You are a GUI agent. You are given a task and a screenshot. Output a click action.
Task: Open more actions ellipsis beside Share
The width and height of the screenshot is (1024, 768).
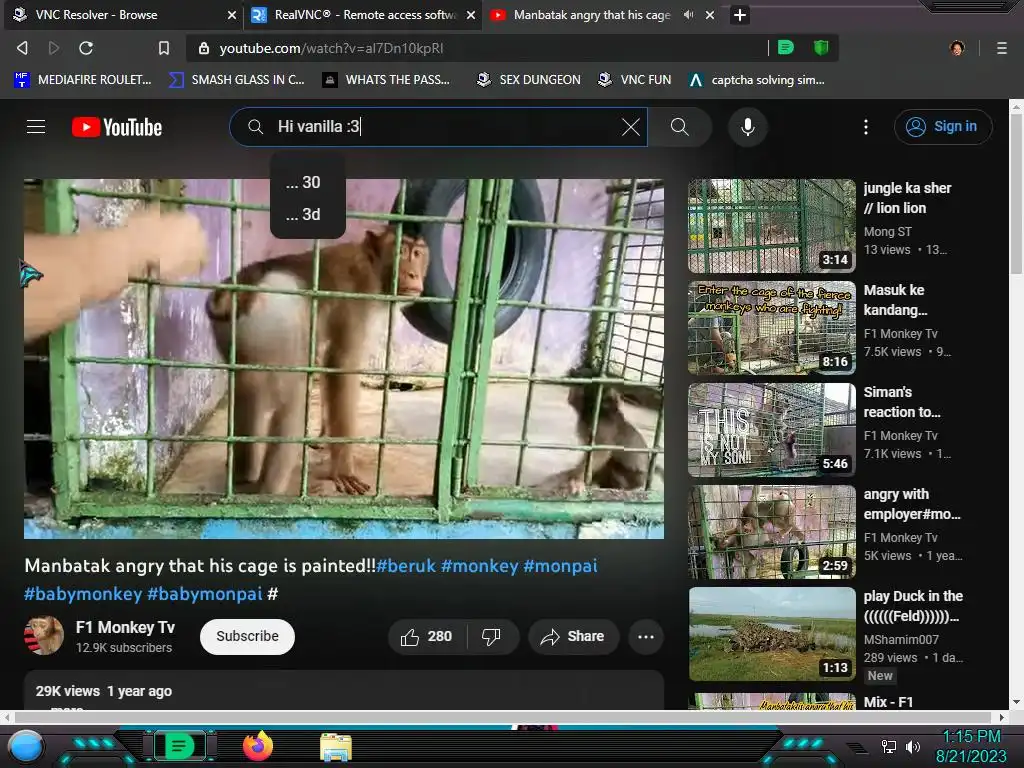click(646, 637)
